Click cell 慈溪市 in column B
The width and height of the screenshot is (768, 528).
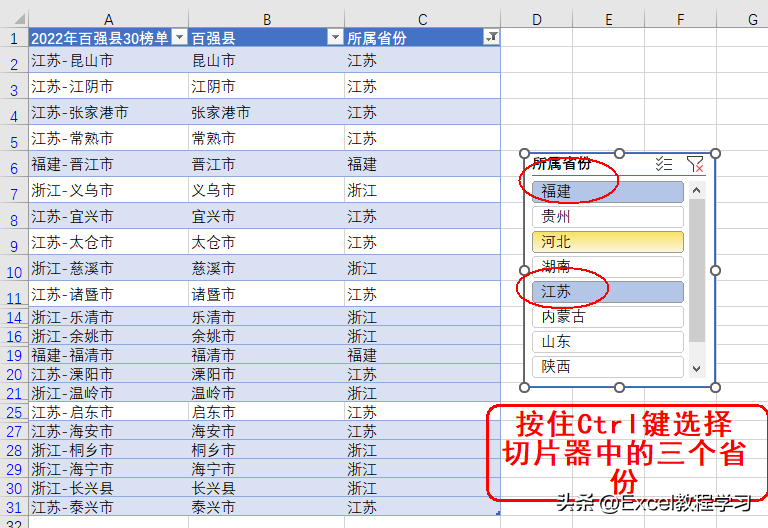(x=266, y=268)
